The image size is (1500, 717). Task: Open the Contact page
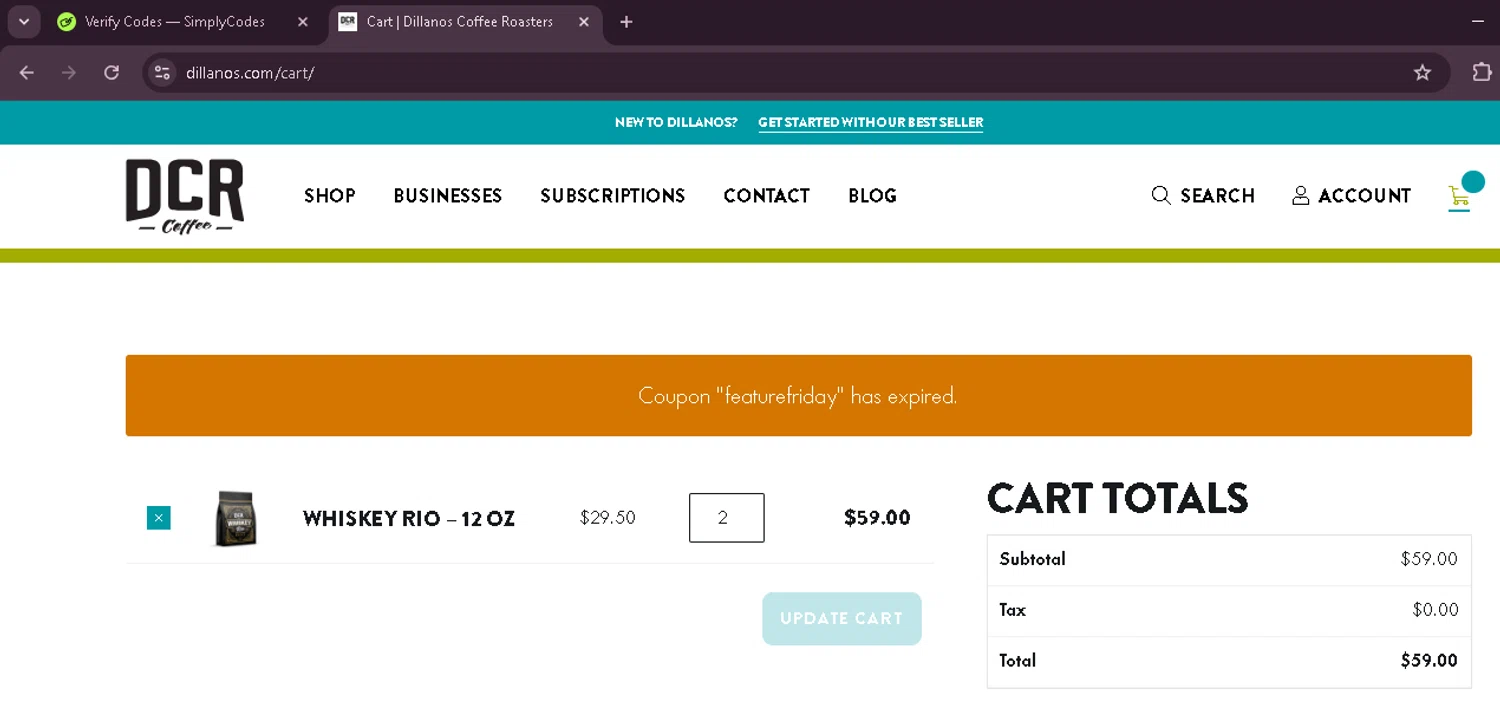click(x=767, y=196)
